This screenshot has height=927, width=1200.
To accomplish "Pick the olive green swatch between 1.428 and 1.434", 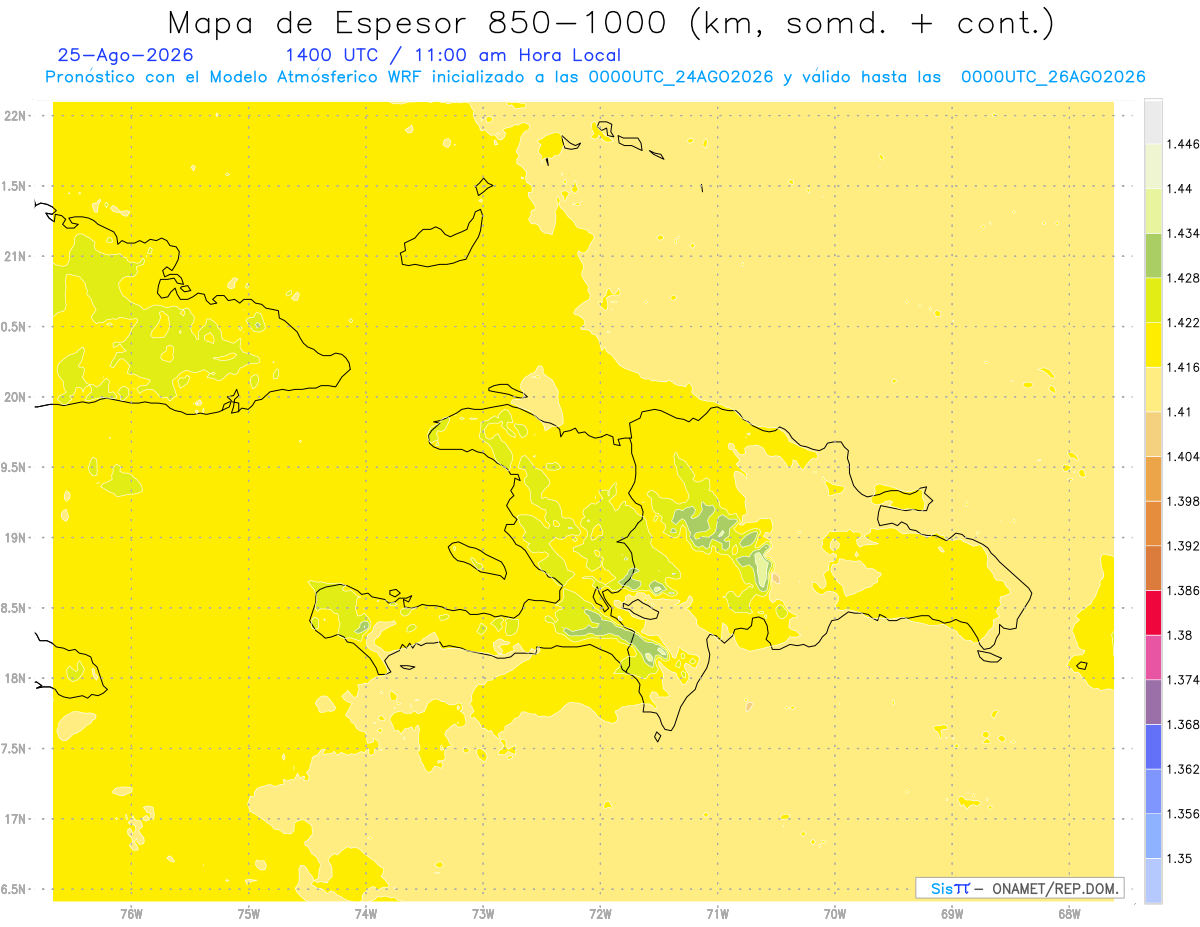I will [1153, 255].
